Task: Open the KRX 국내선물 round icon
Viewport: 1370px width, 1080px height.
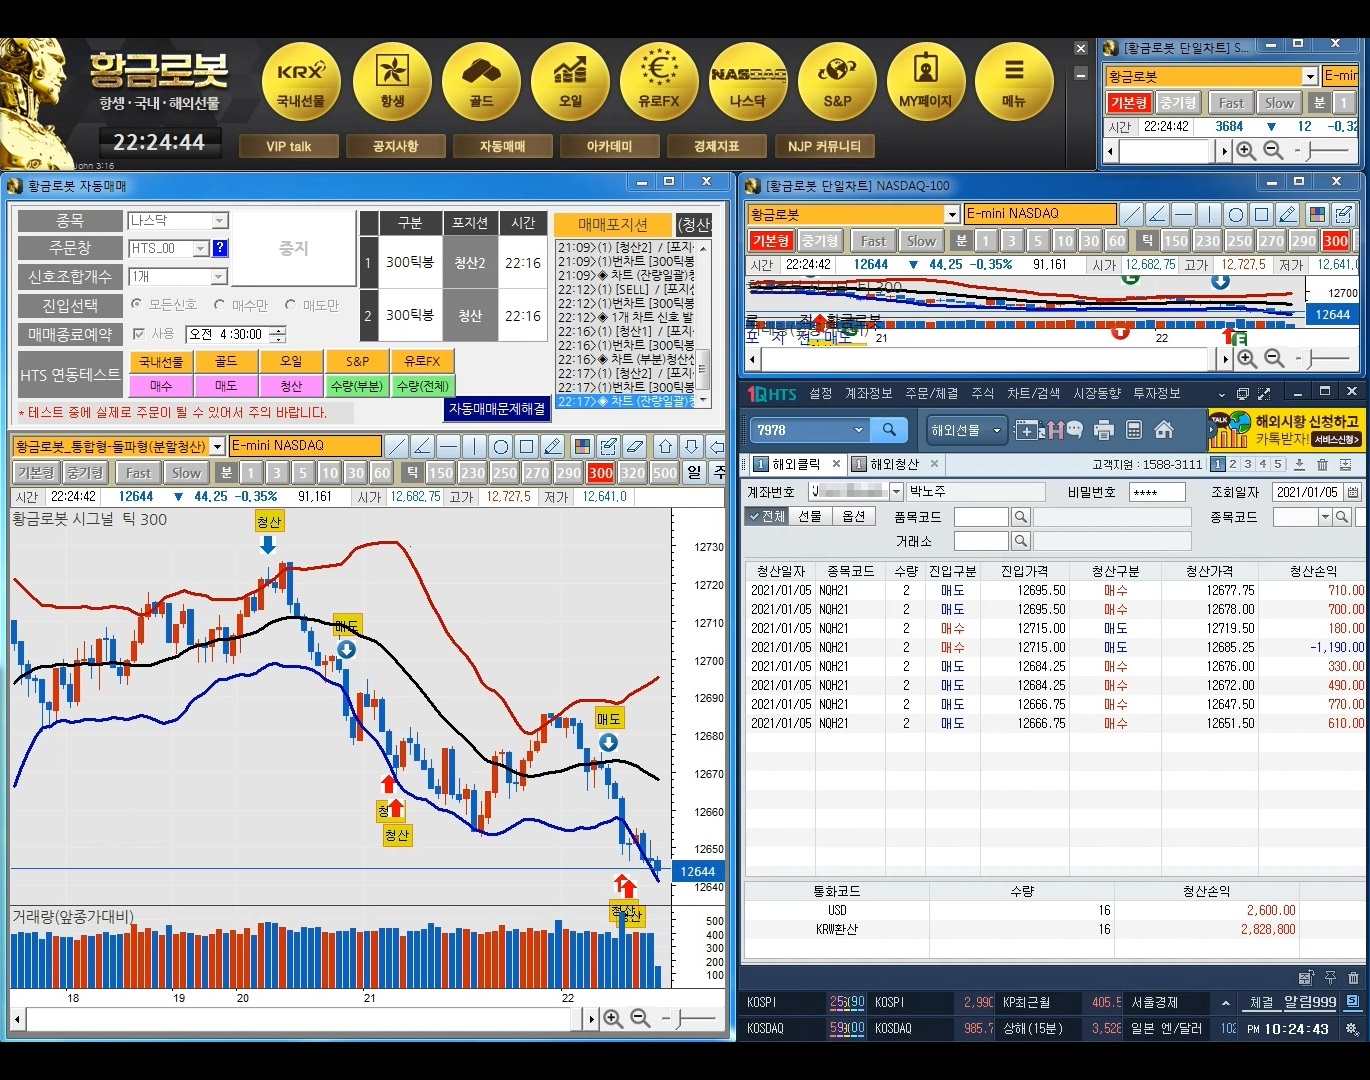Action: click(301, 83)
